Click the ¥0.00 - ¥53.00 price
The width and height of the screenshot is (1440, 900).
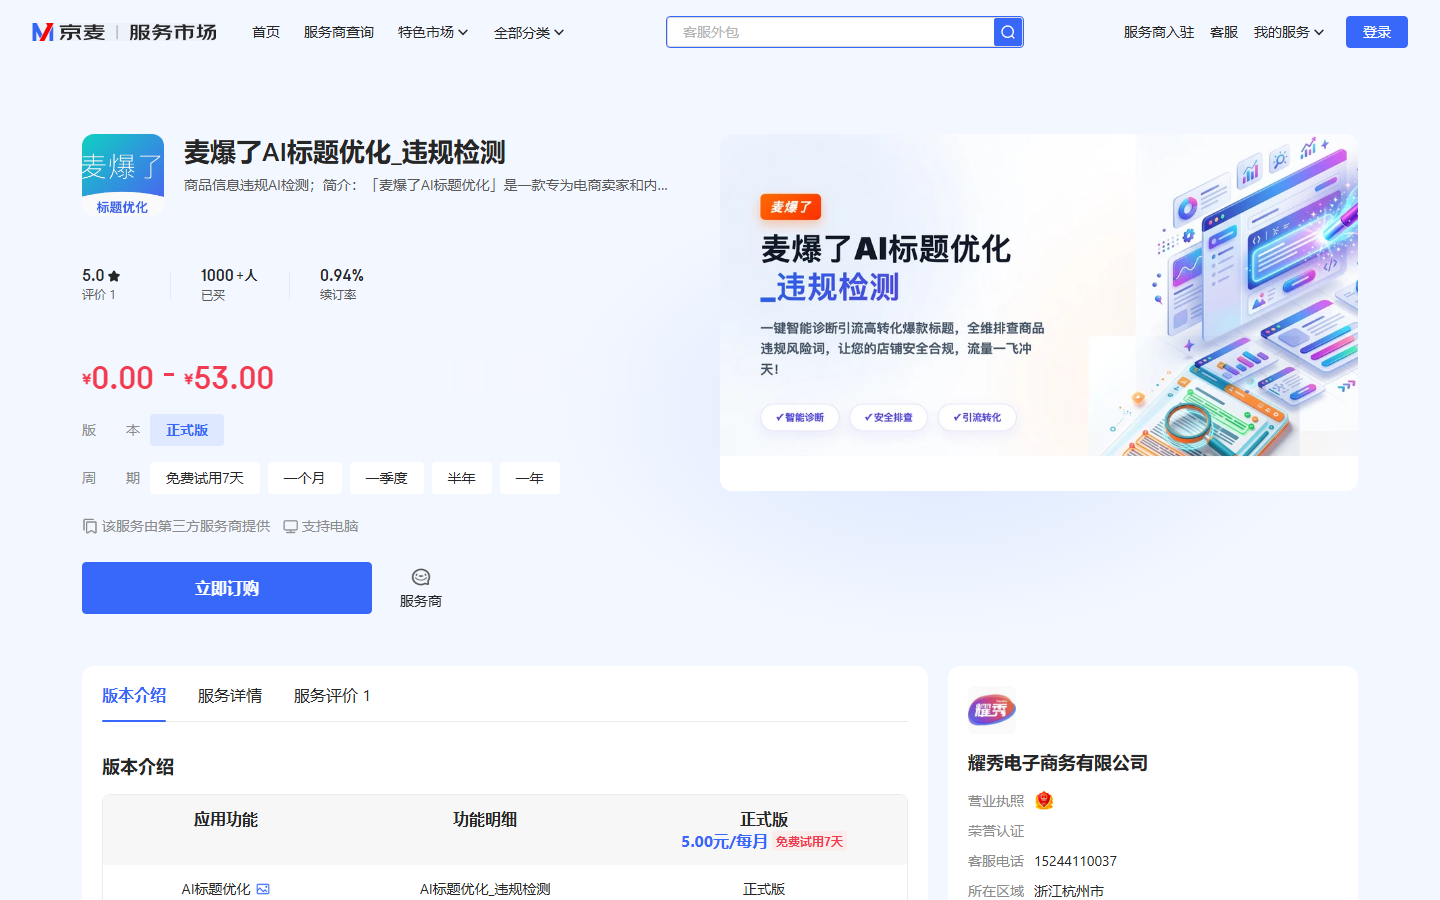[178, 378]
